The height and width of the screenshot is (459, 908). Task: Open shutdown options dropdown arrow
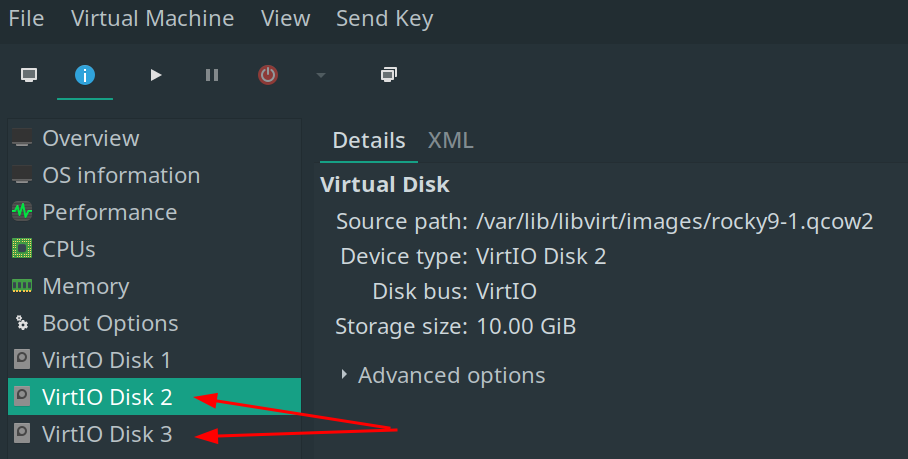click(x=320, y=75)
